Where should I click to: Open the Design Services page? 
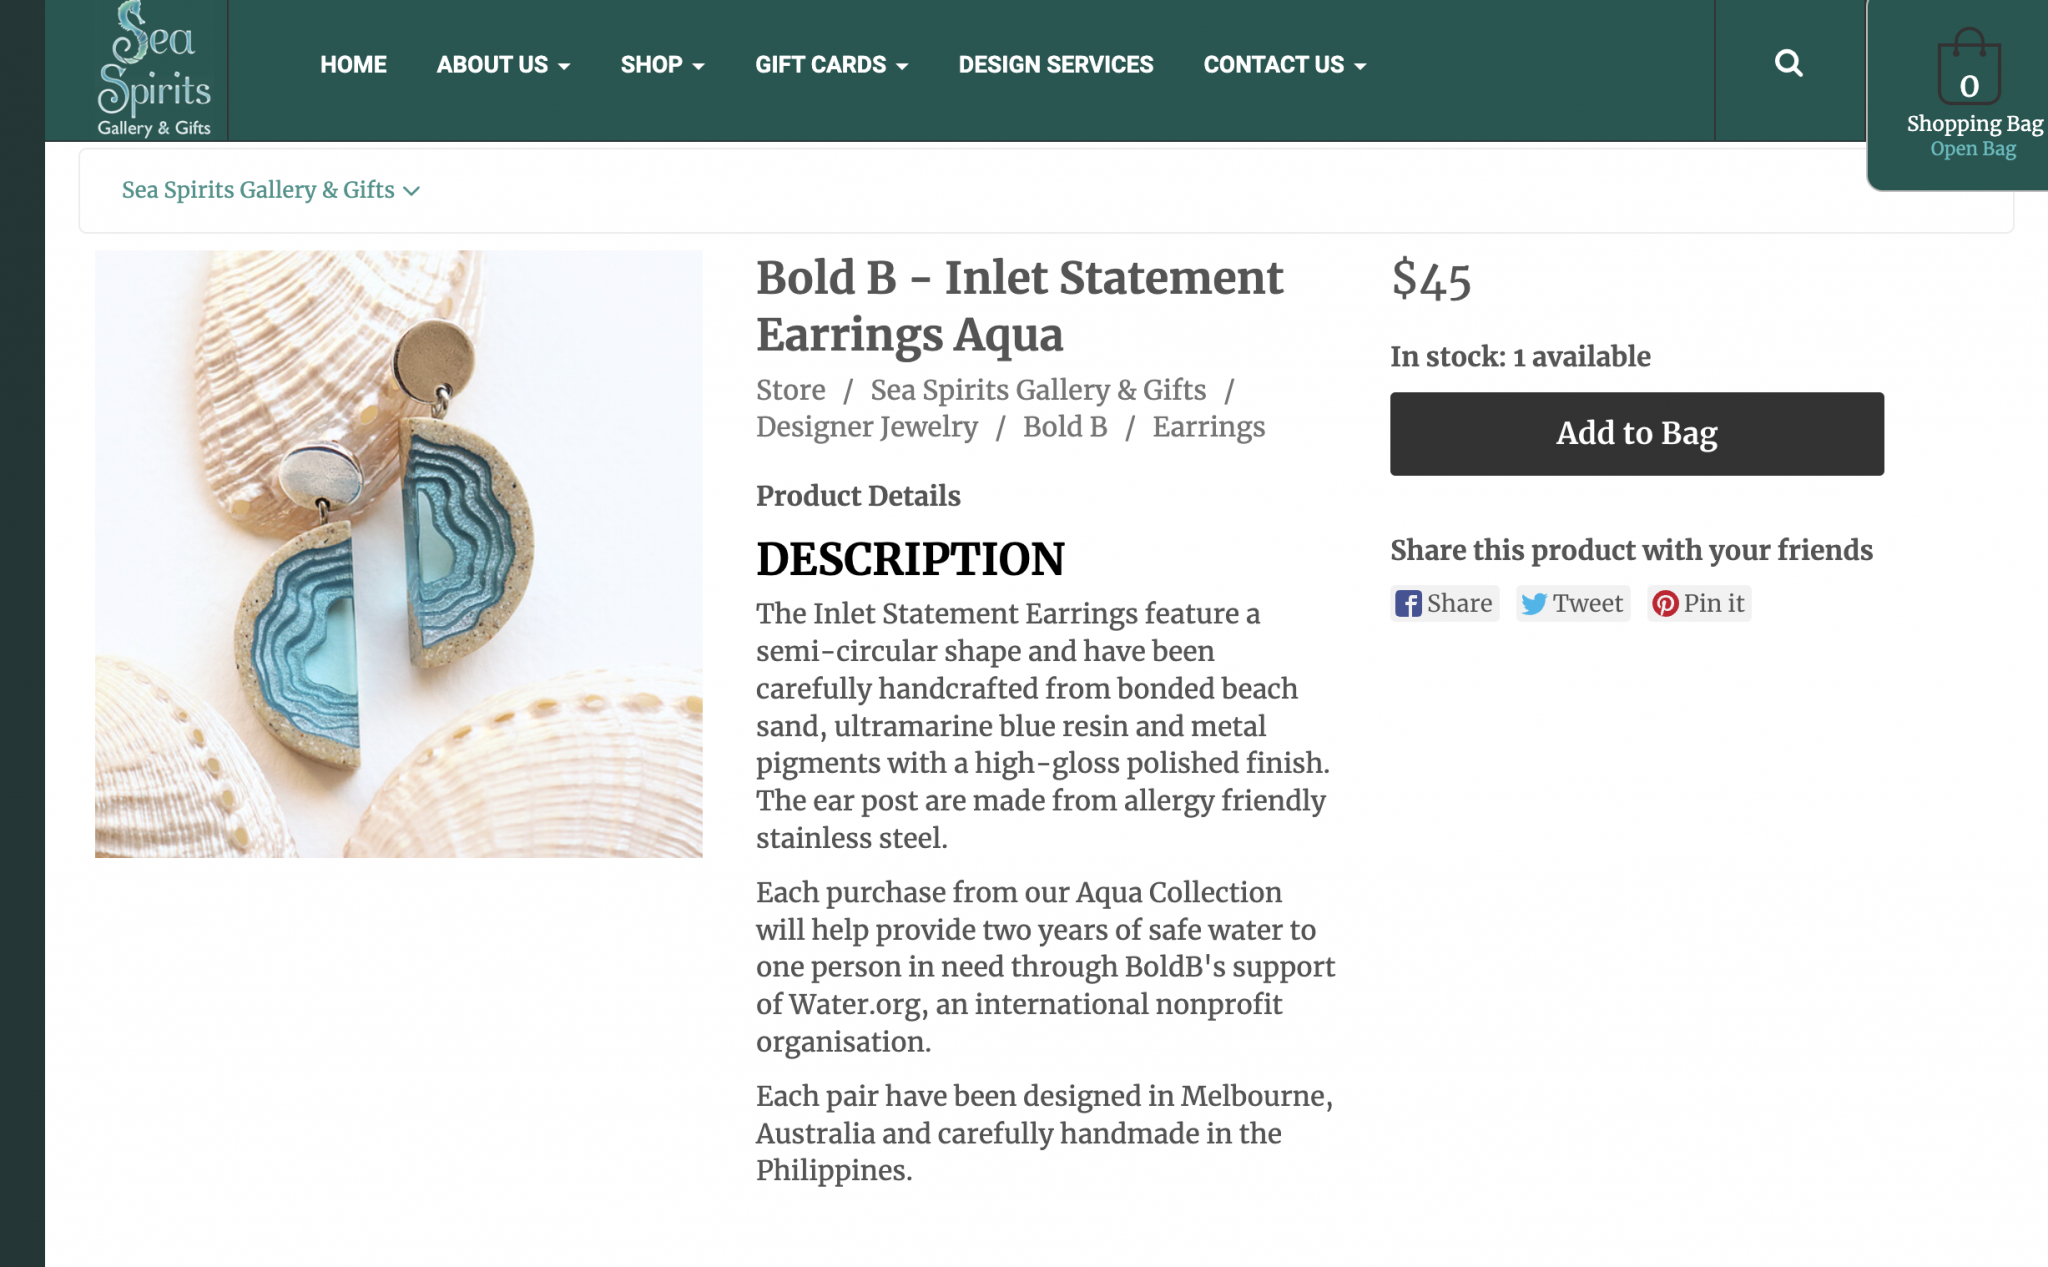(x=1055, y=65)
